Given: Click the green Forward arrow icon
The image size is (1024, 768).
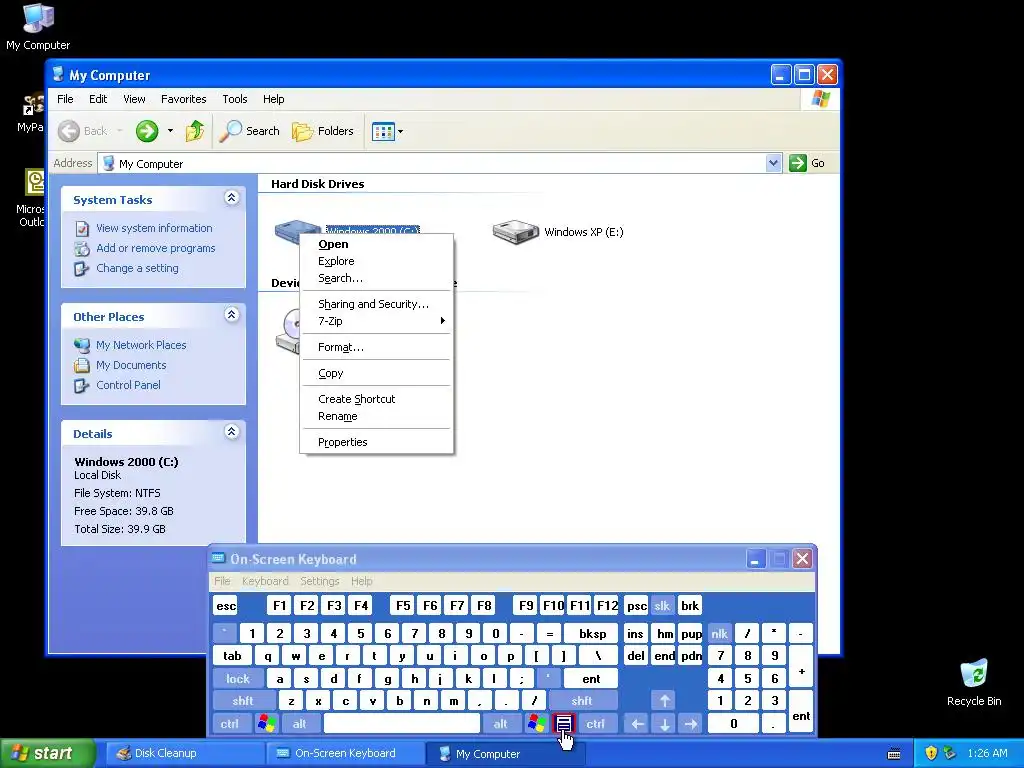Looking at the screenshot, I should pyautogui.click(x=147, y=131).
